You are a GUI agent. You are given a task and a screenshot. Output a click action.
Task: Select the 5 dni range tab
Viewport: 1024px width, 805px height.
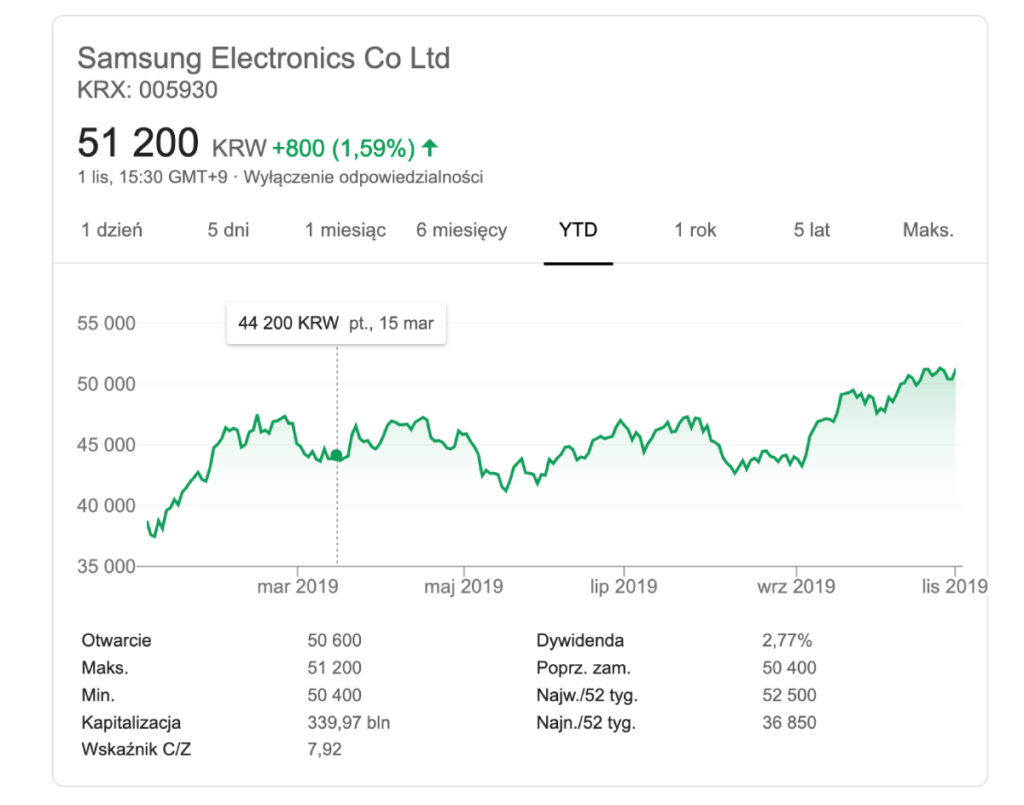pyautogui.click(x=229, y=230)
